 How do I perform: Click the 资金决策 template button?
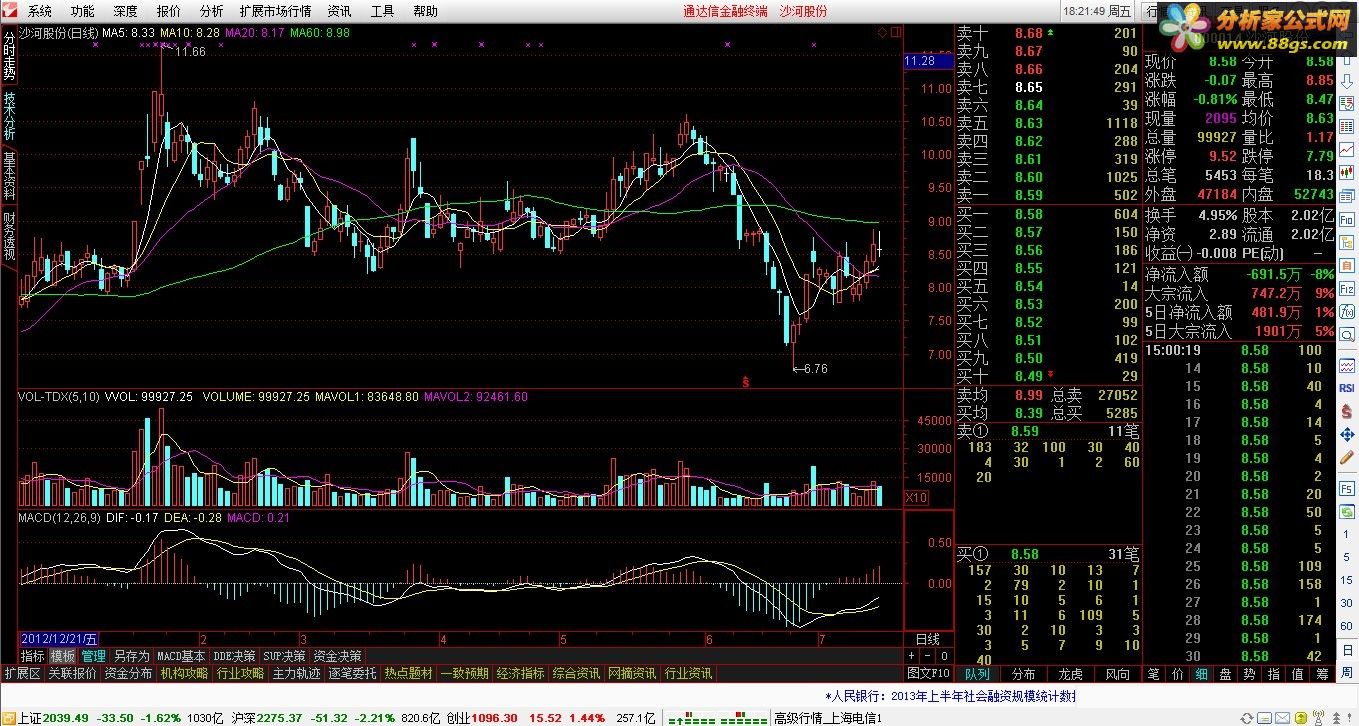(338, 656)
